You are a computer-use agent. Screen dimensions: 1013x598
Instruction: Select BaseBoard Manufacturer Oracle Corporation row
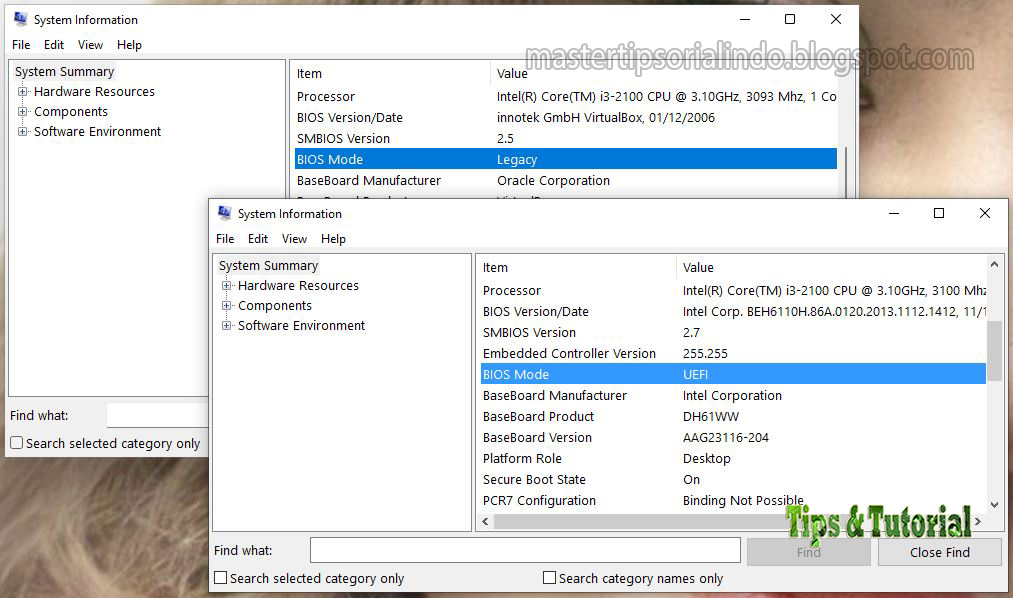point(565,180)
